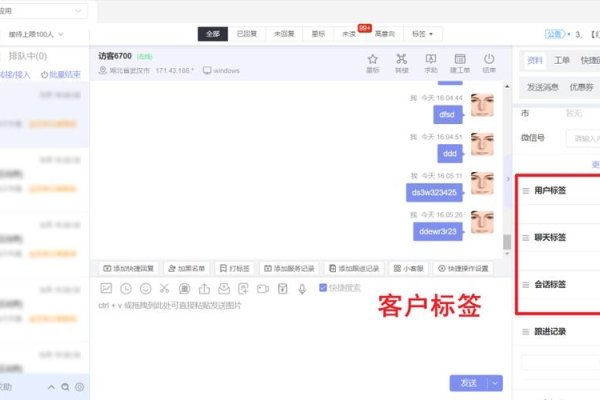Open the 接待上限100人 dropdown
This screenshot has height=400, width=600.
(36, 34)
